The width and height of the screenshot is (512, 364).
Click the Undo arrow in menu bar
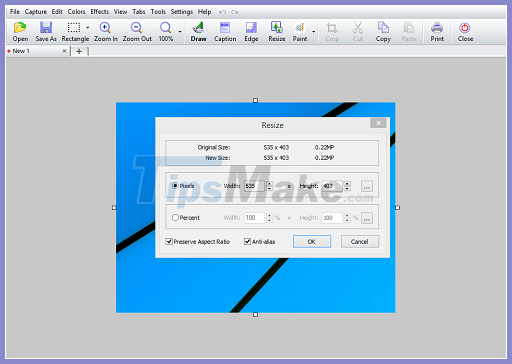[x=222, y=12]
